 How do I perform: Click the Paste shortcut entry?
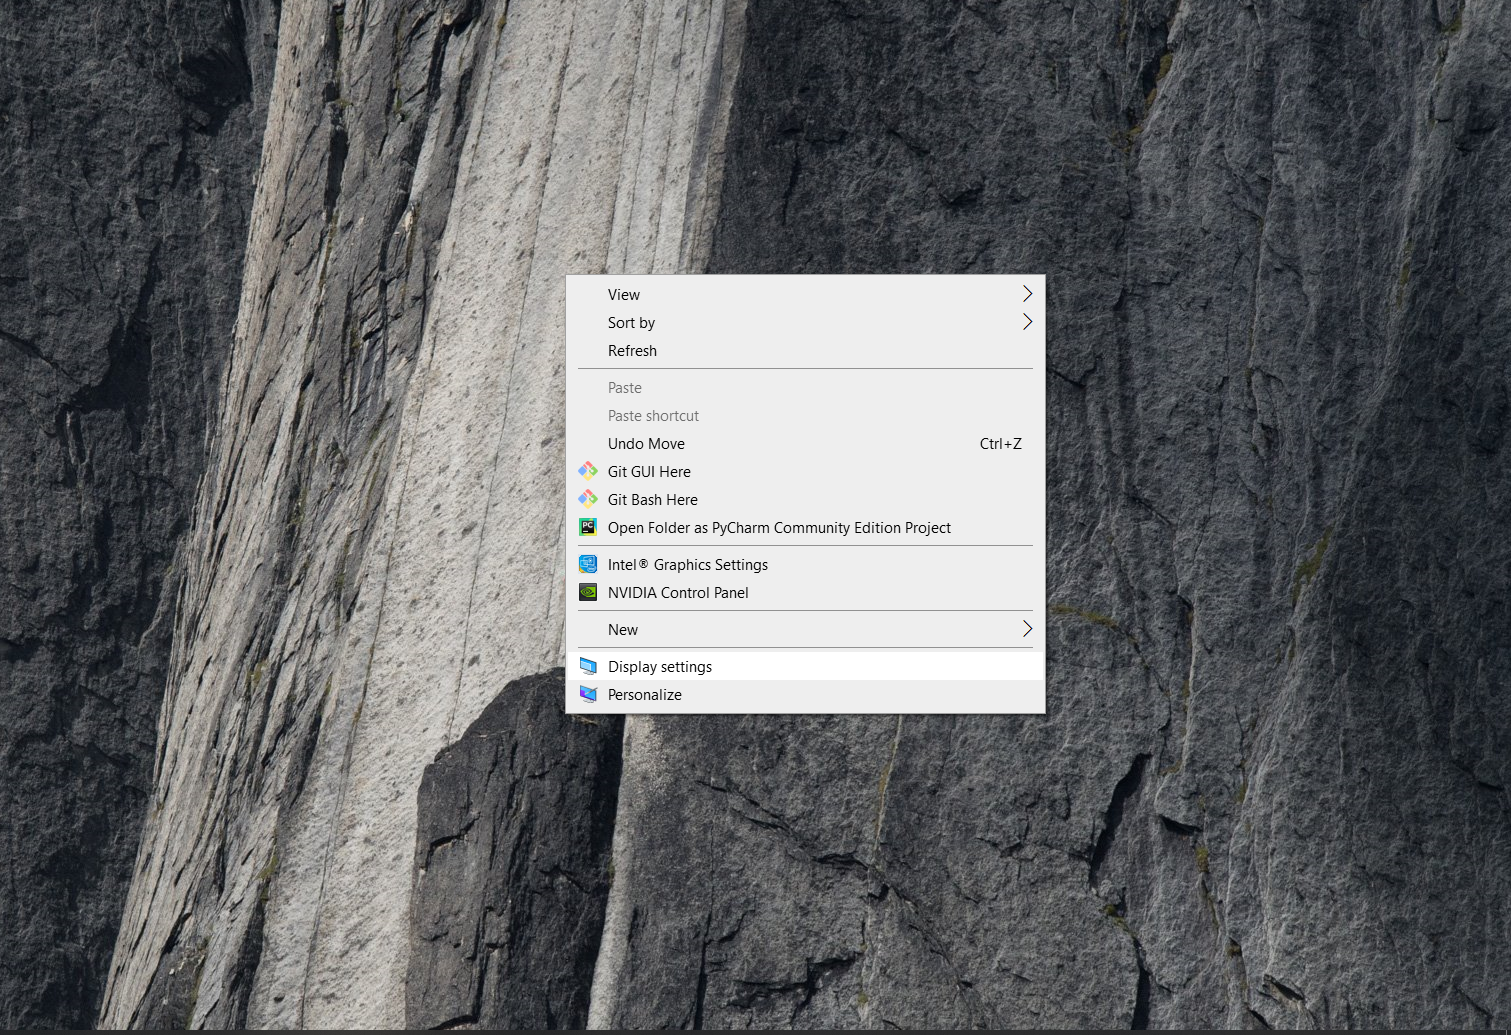pyautogui.click(x=653, y=415)
